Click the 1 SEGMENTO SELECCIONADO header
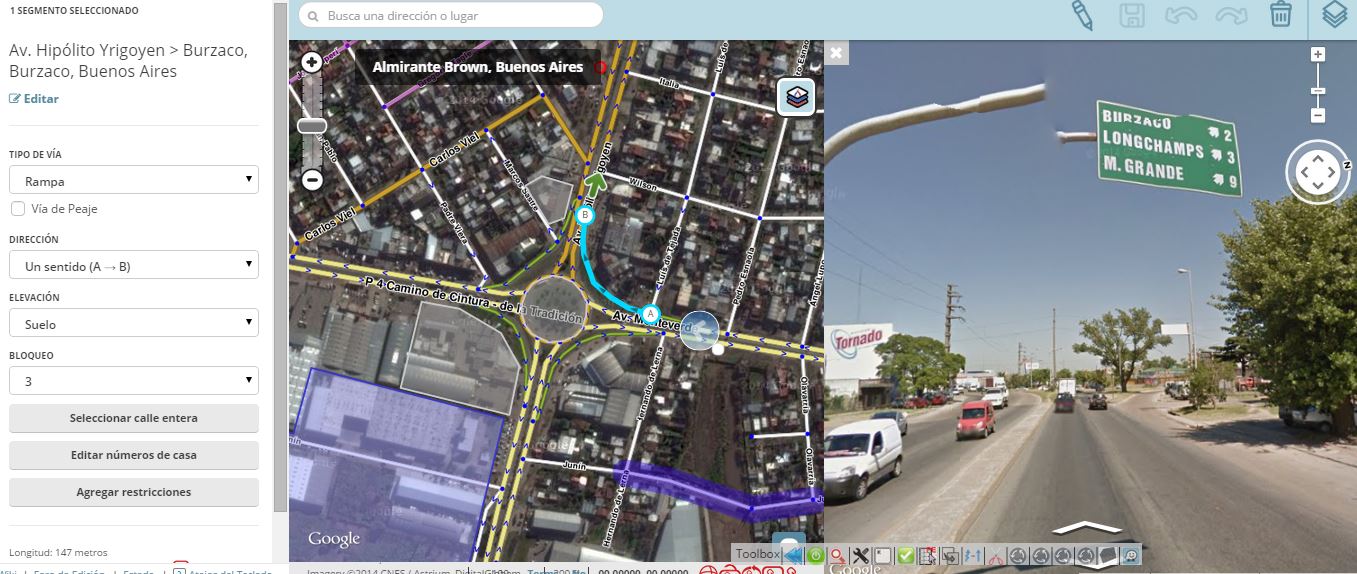The height and width of the screenshot is (574, 1357). 74,11
